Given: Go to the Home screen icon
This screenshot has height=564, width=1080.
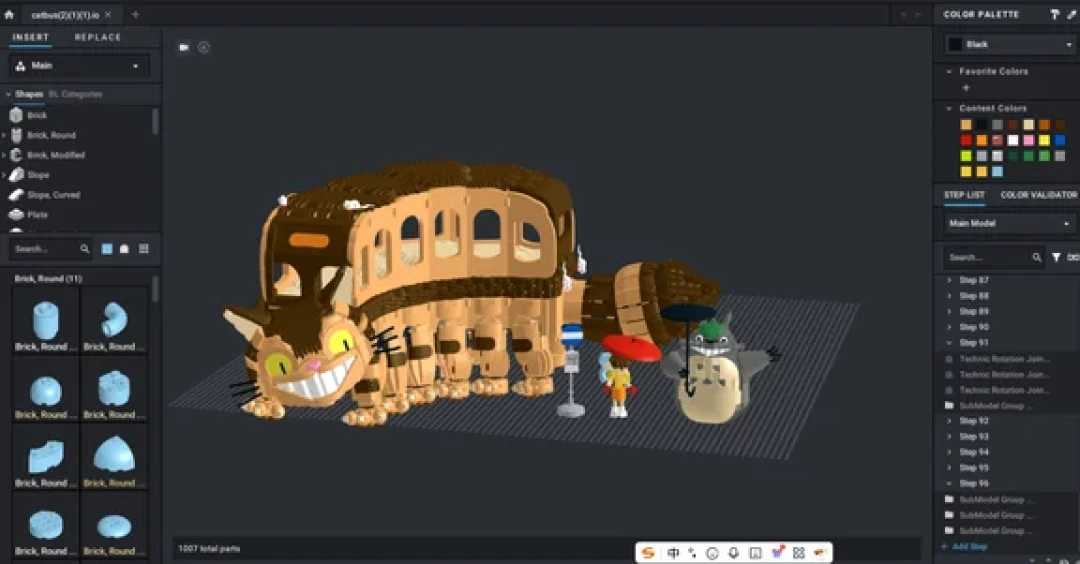Looking at the screenshot, I should pos(9,14).
